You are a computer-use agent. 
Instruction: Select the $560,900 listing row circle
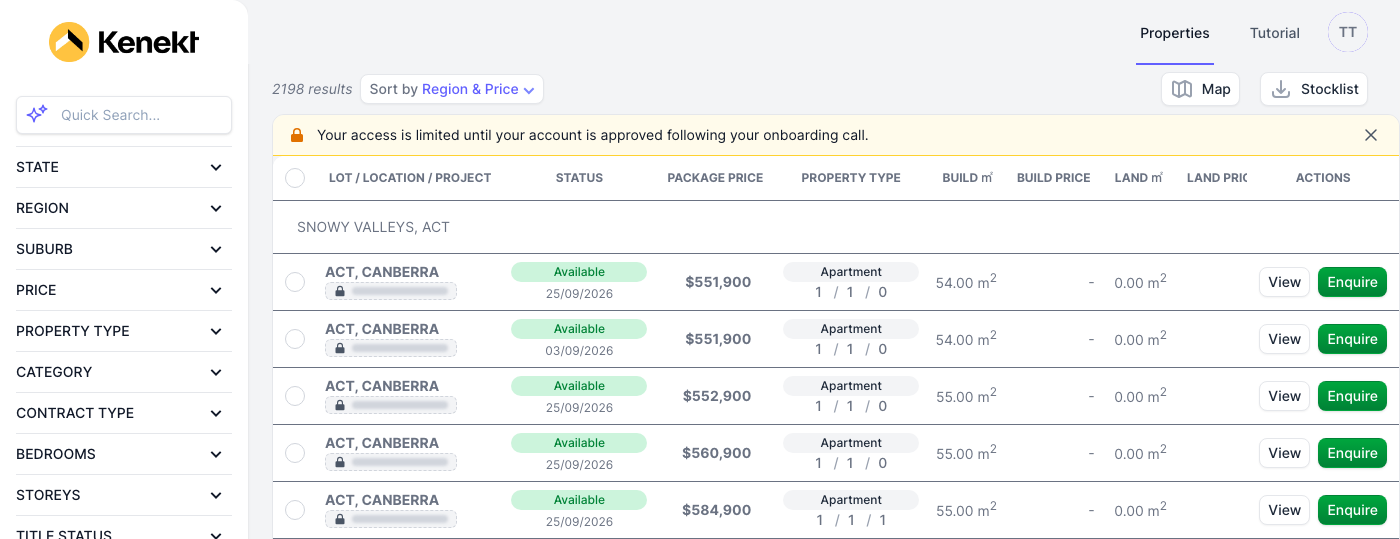coord(295,453)
